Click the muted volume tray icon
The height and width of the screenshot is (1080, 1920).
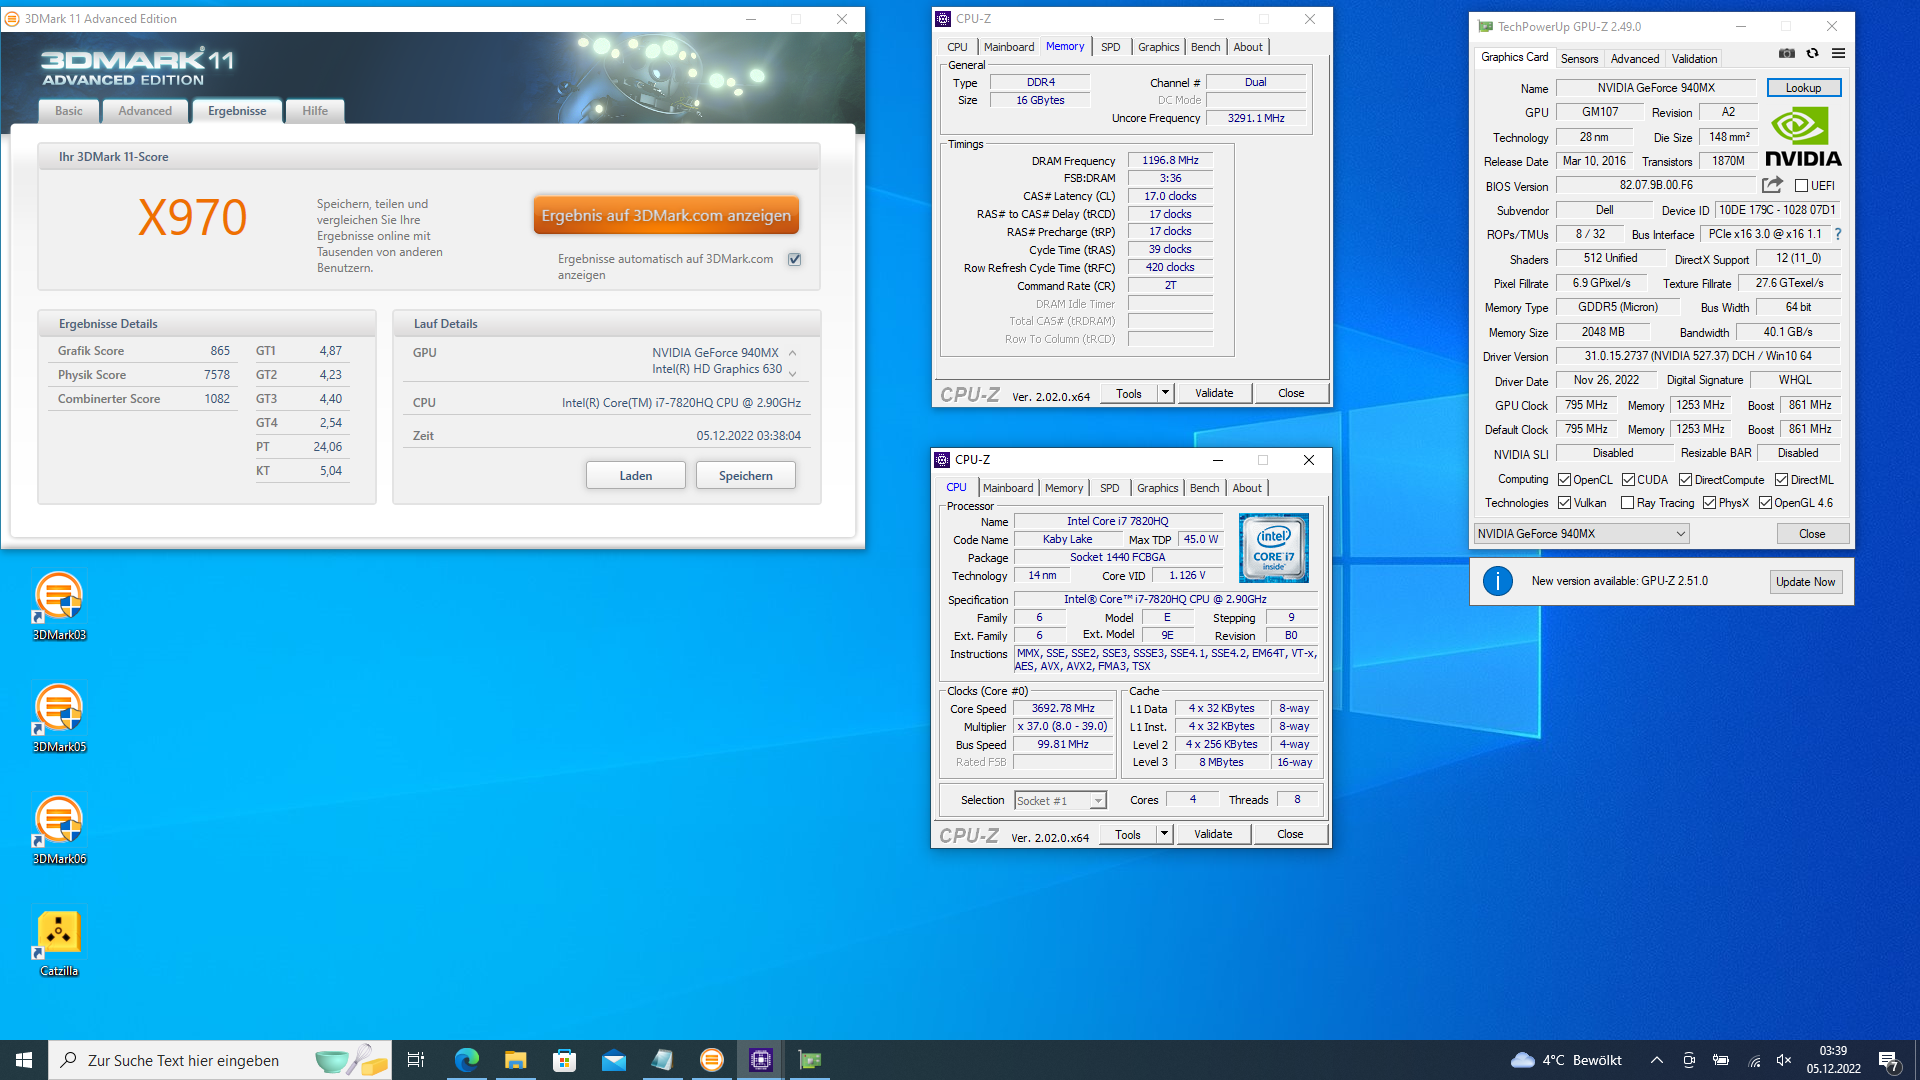(1785, 1060)
